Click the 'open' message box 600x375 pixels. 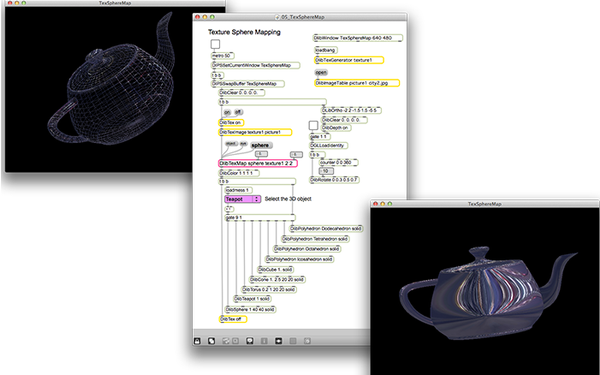(321, 72)
